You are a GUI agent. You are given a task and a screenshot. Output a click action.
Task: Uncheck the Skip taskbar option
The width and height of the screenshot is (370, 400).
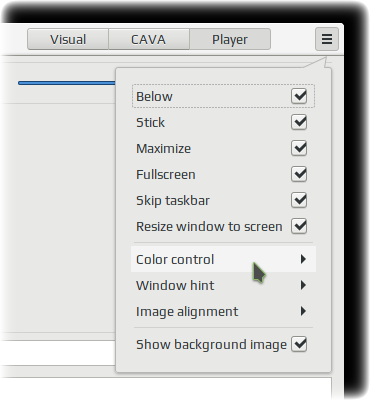coord(299,200)
